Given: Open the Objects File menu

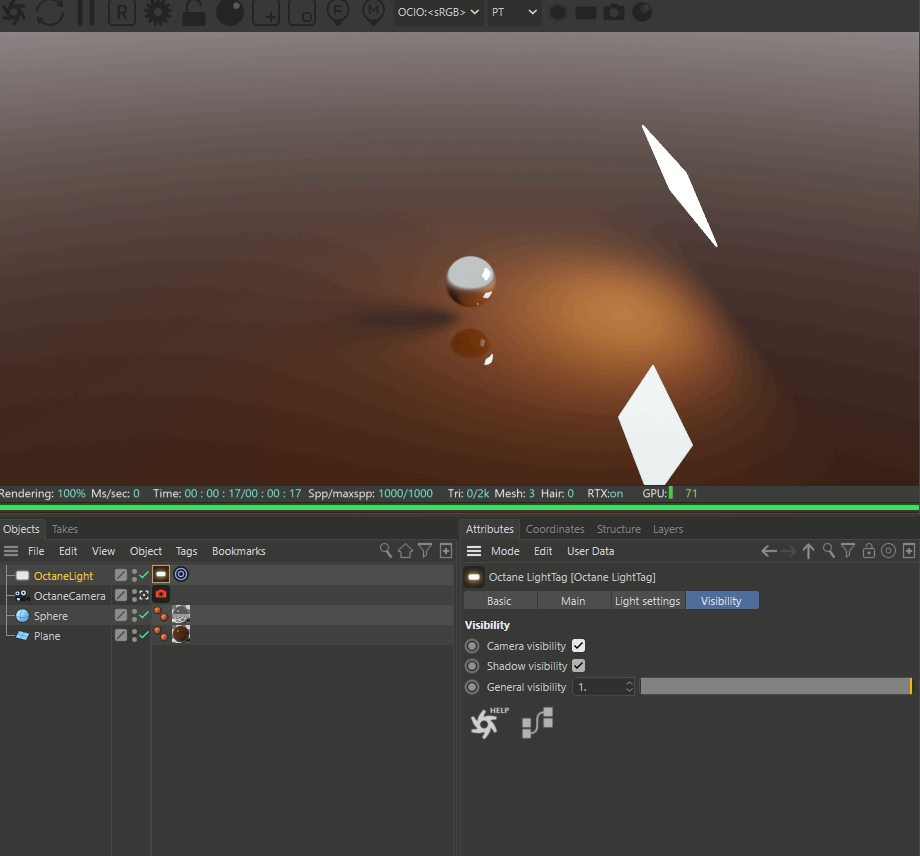Looking at the screenshot, I should 36,551.
